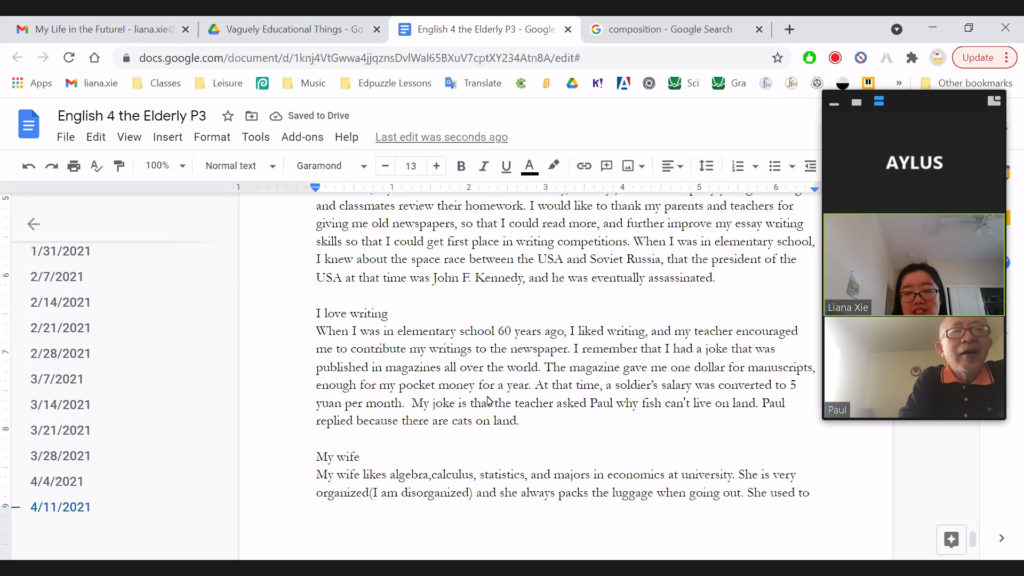
Task: Click the move to folder icon
Action: (x=251, y=116)
